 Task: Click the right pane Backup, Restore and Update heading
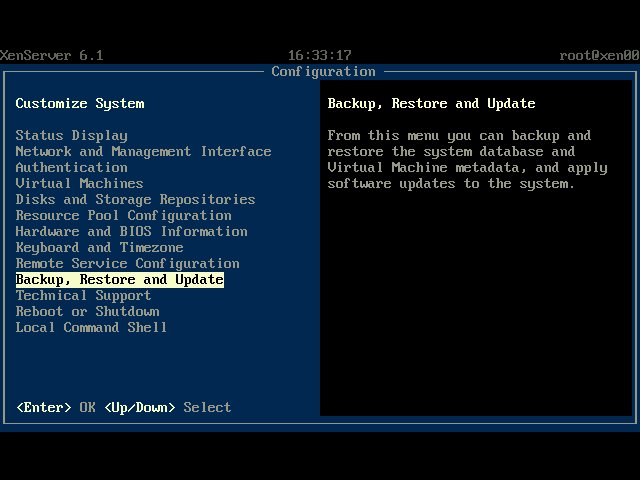(x=431, y=104)
